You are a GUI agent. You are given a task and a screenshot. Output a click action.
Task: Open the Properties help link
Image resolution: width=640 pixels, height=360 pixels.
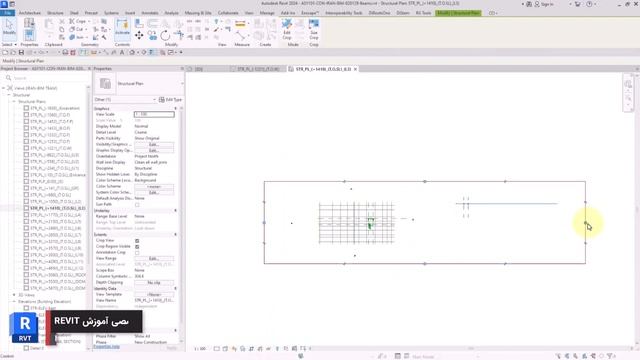(107, 347)
